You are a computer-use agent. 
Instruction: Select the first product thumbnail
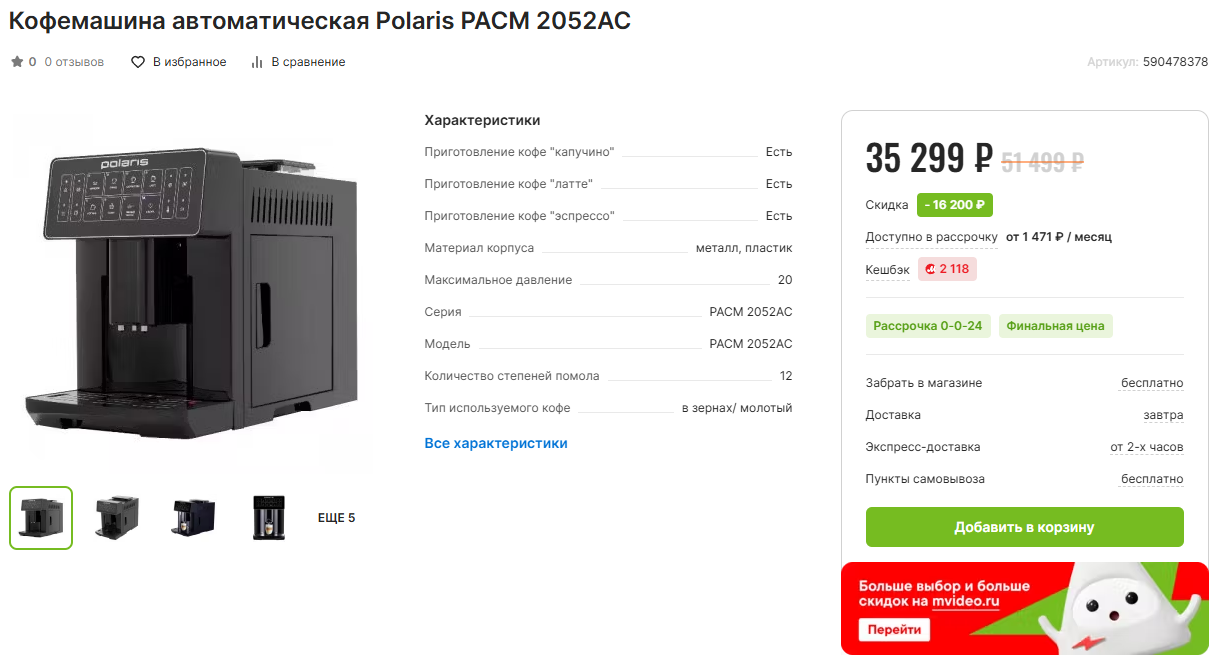(41, 518)
